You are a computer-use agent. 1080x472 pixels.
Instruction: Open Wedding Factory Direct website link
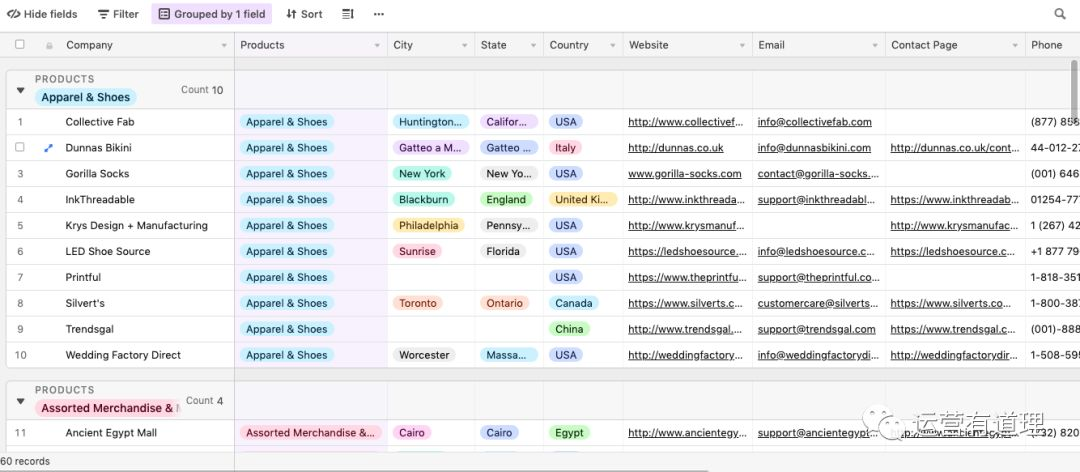[x=685, y=356]
